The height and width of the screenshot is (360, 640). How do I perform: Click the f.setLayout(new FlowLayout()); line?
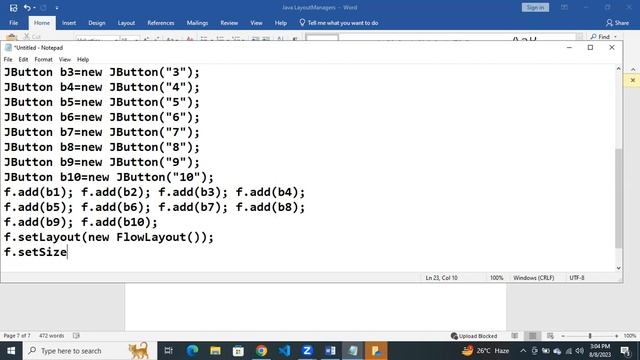pyautogui.click(x=109, y=237)
